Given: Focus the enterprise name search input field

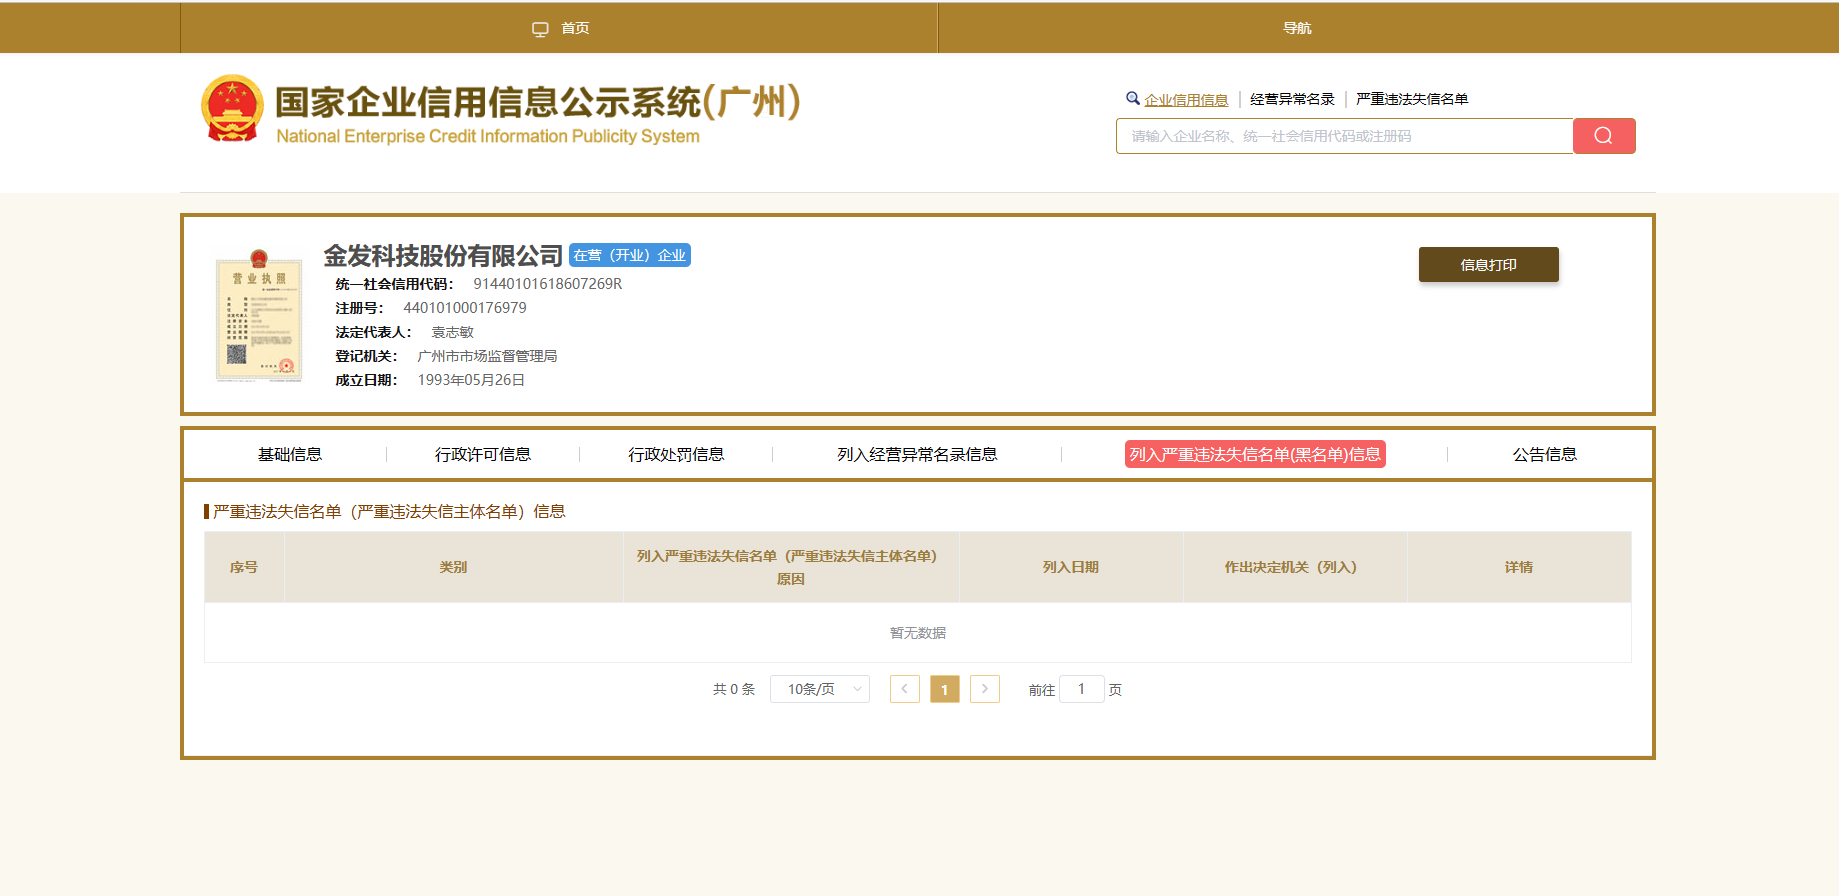Looking at the screenshot, I should [1345, 136].
